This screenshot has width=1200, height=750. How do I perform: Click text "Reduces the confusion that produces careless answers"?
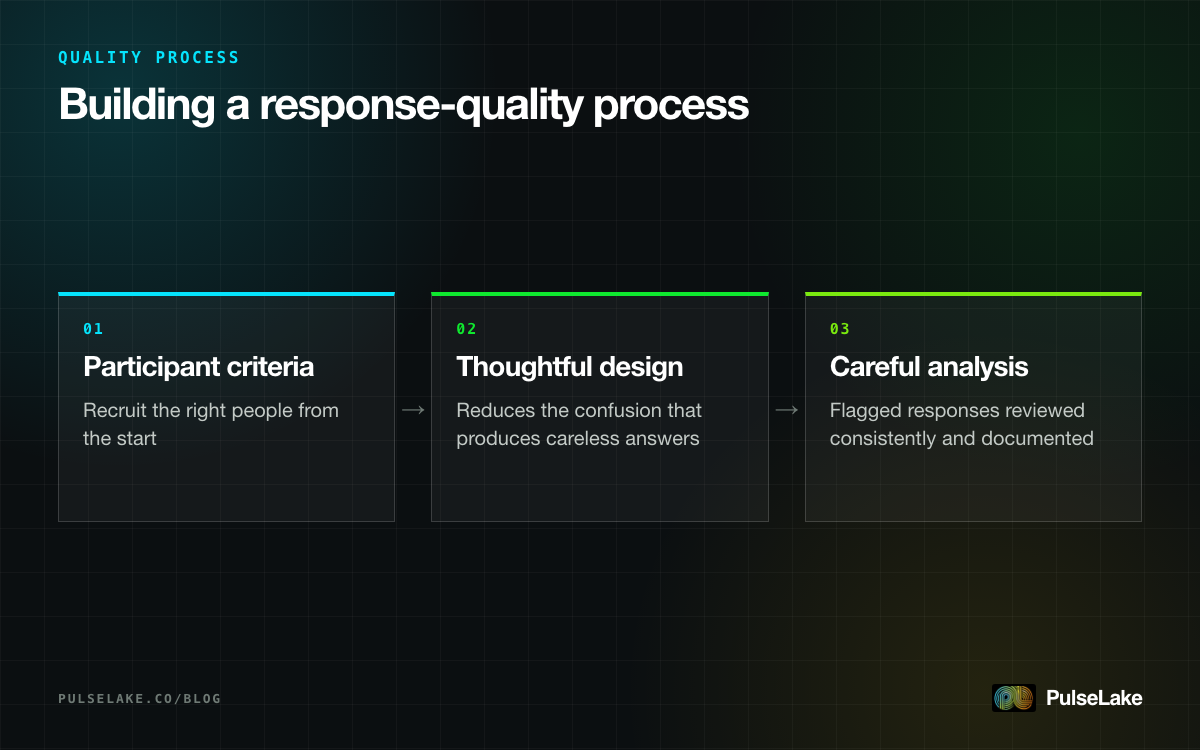coord(579,424)
